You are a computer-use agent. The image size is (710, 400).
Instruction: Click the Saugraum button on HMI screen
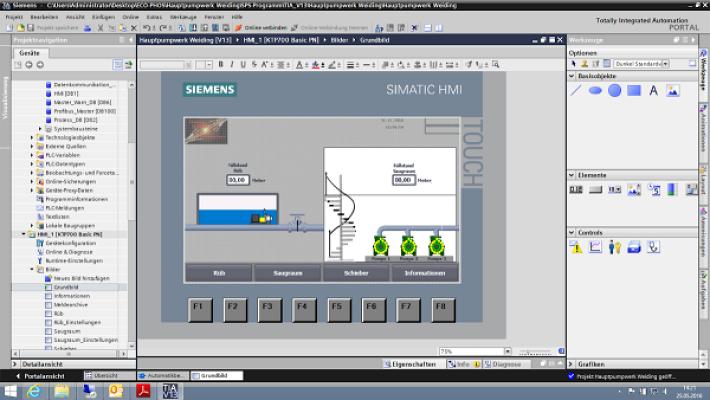[288, 273]
